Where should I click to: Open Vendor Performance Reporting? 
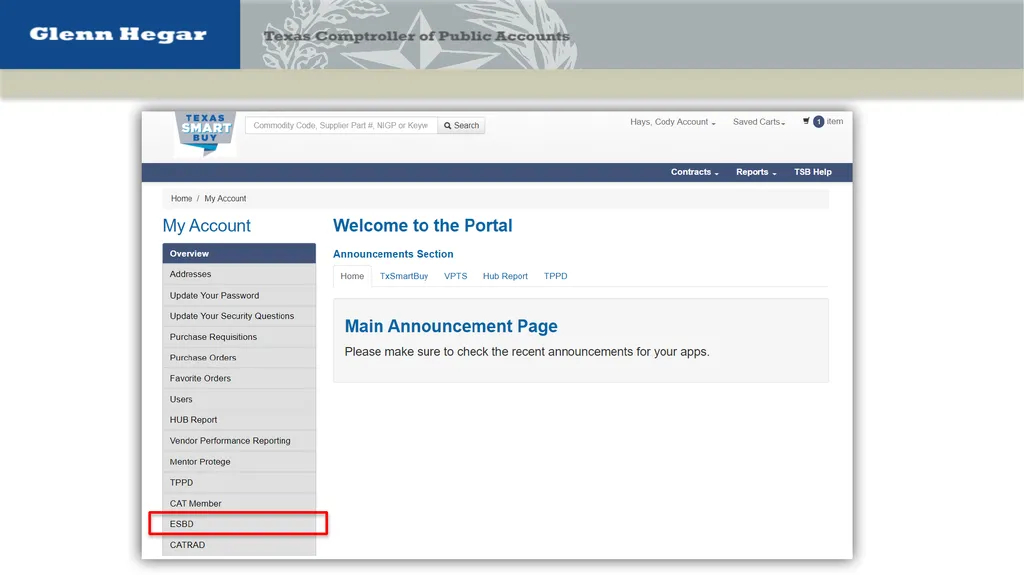click(x=239, y=441)
